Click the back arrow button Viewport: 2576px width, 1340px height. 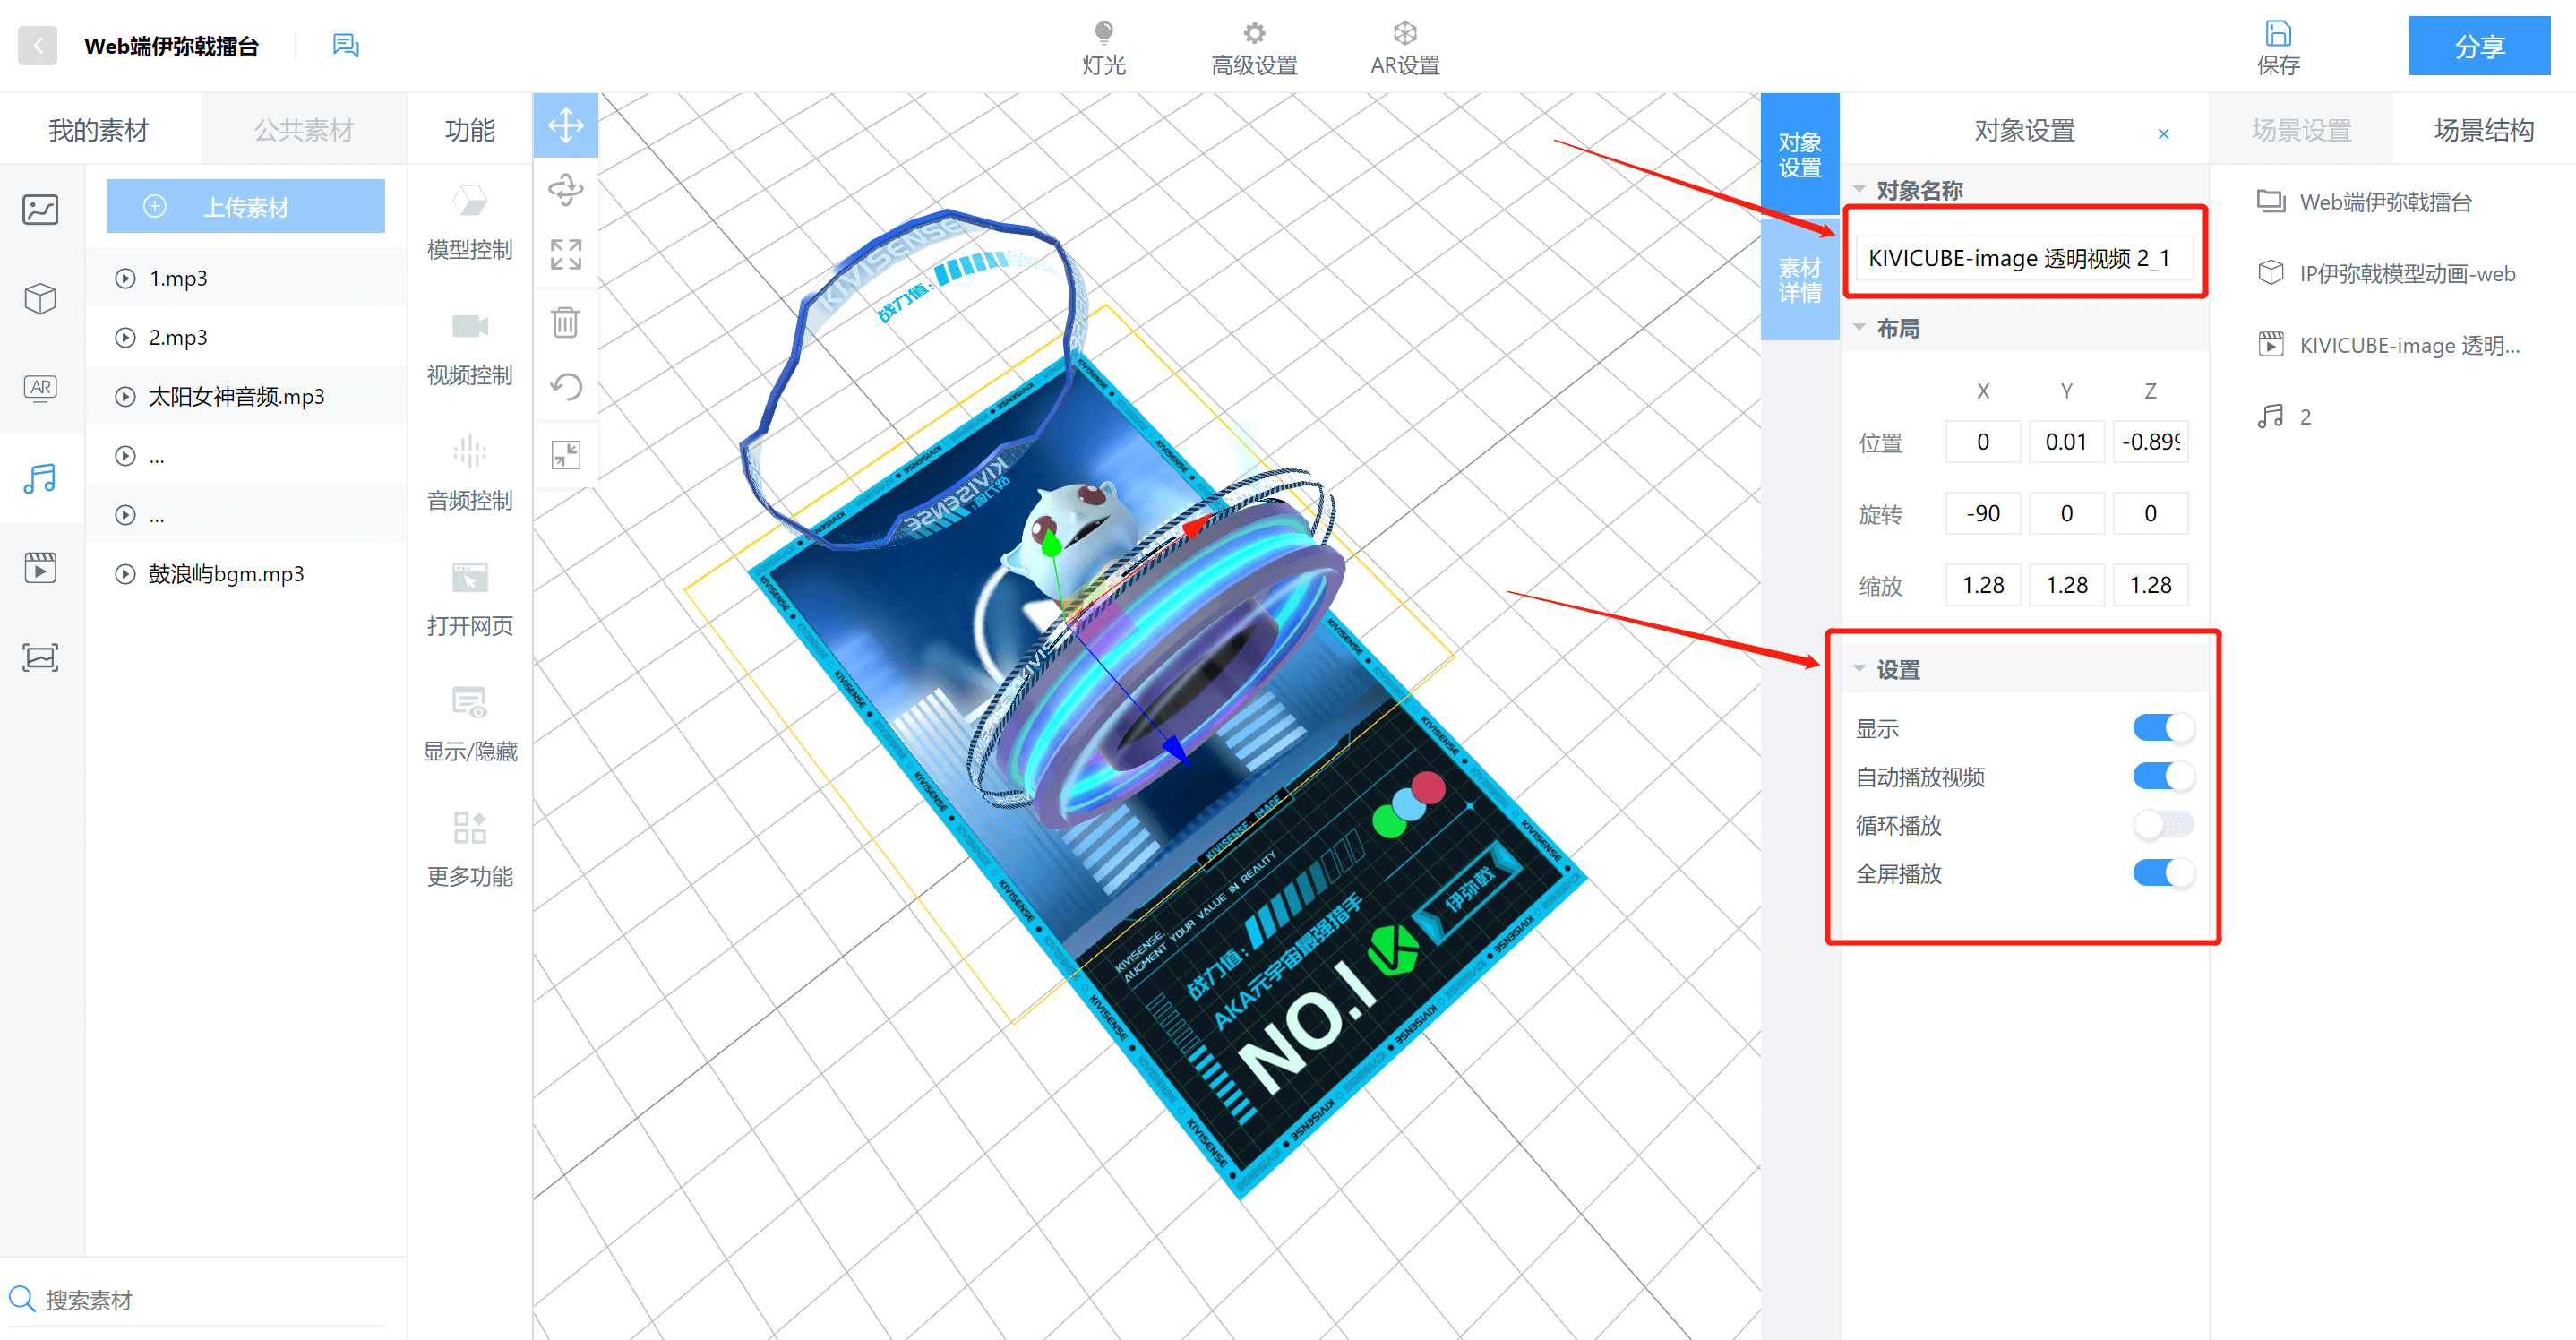38,46
